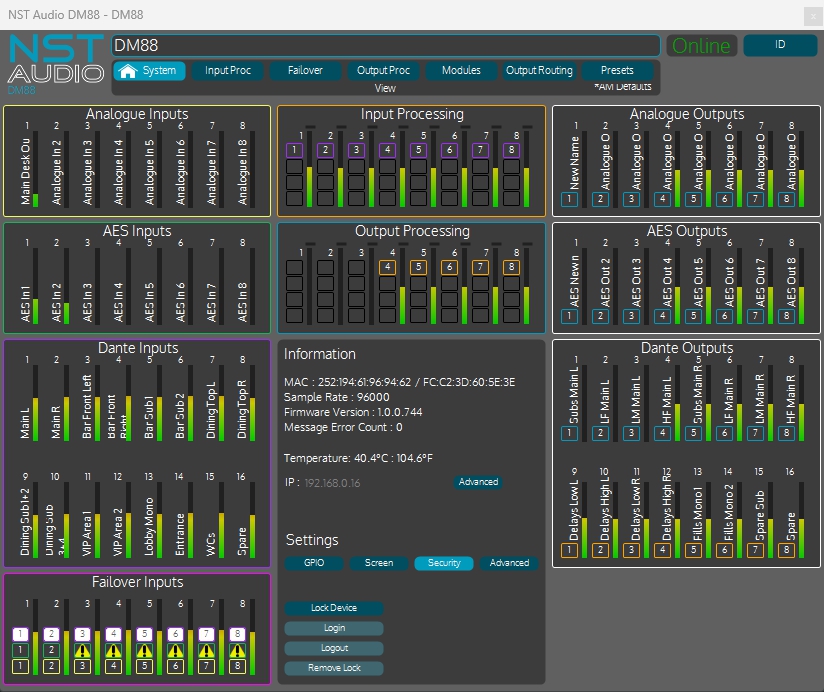Click orange routing box 6 for Fills Mono 2

[725, 550]
